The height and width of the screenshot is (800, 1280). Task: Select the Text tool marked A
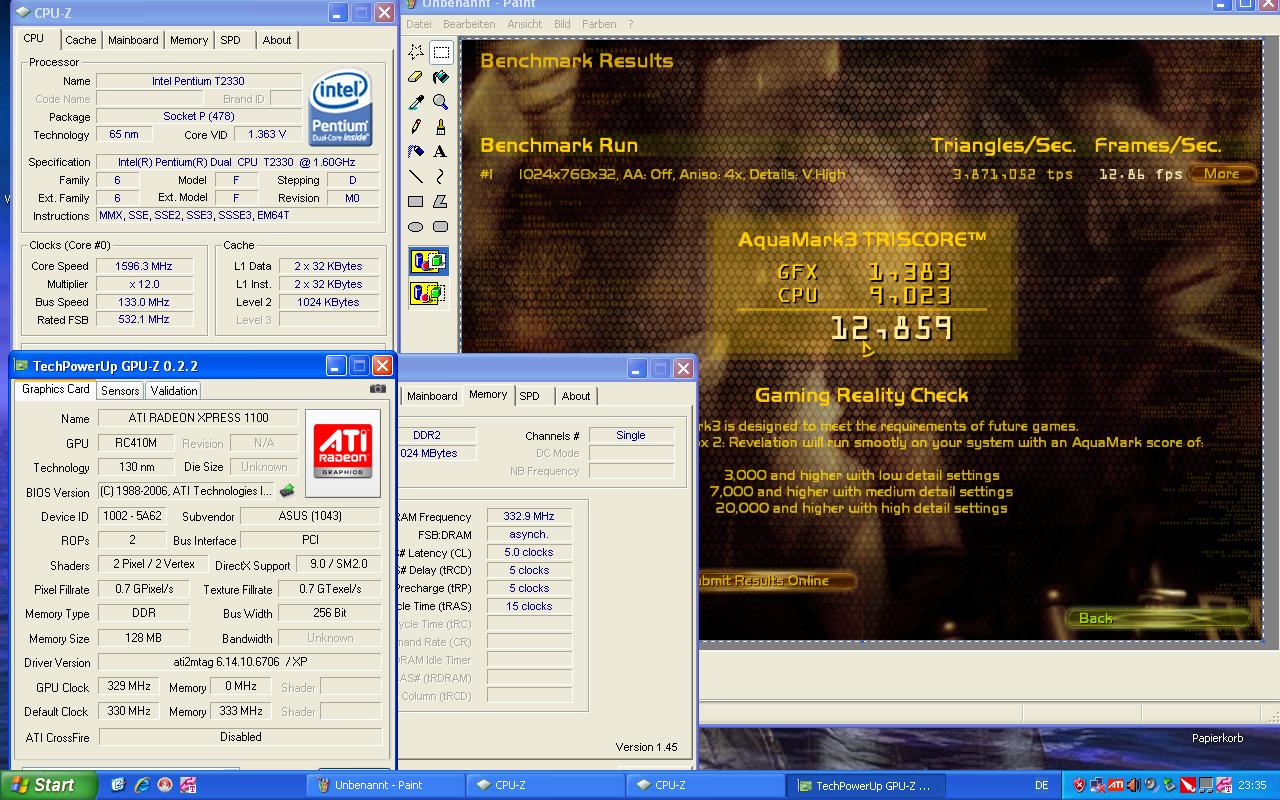click(441, 152)
